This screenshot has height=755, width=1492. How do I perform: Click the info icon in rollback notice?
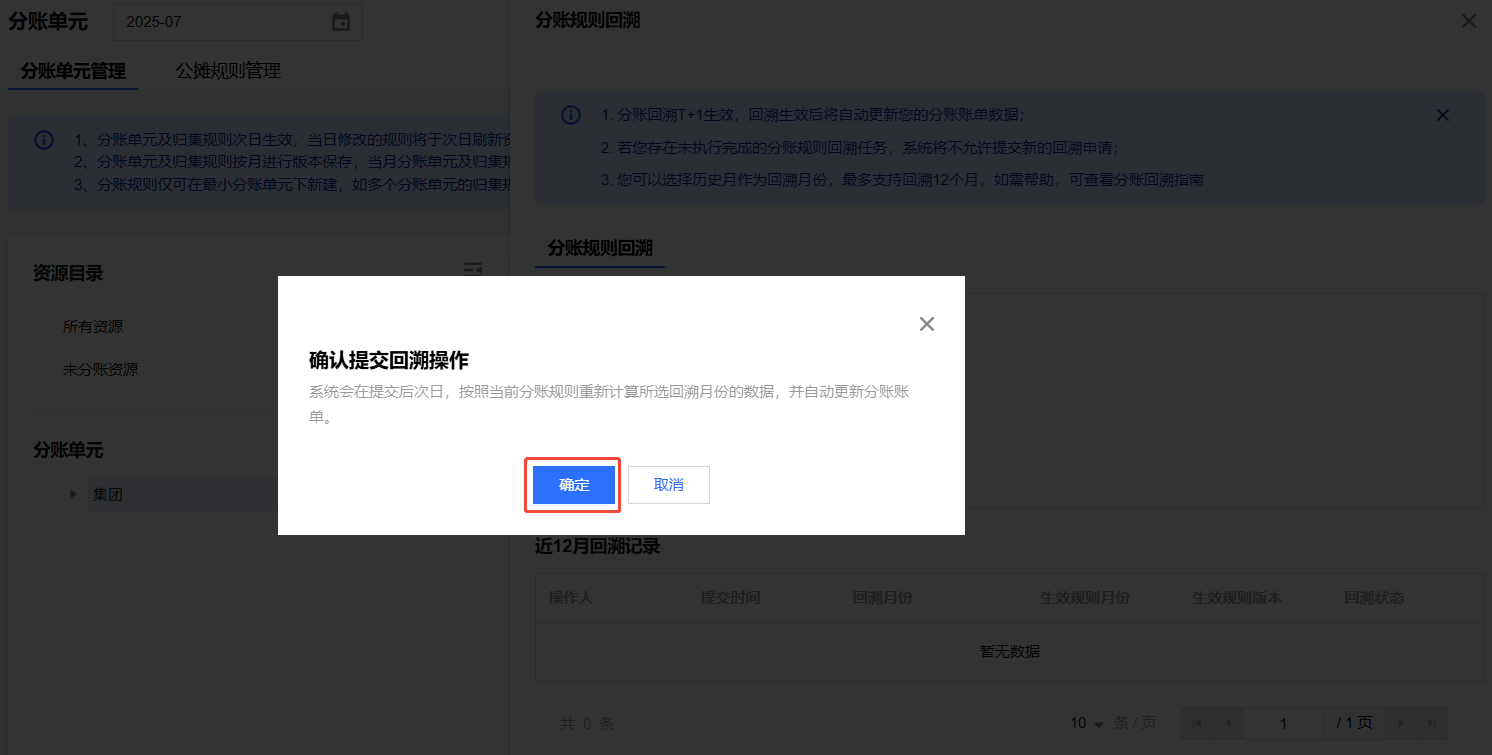point(570,115)
